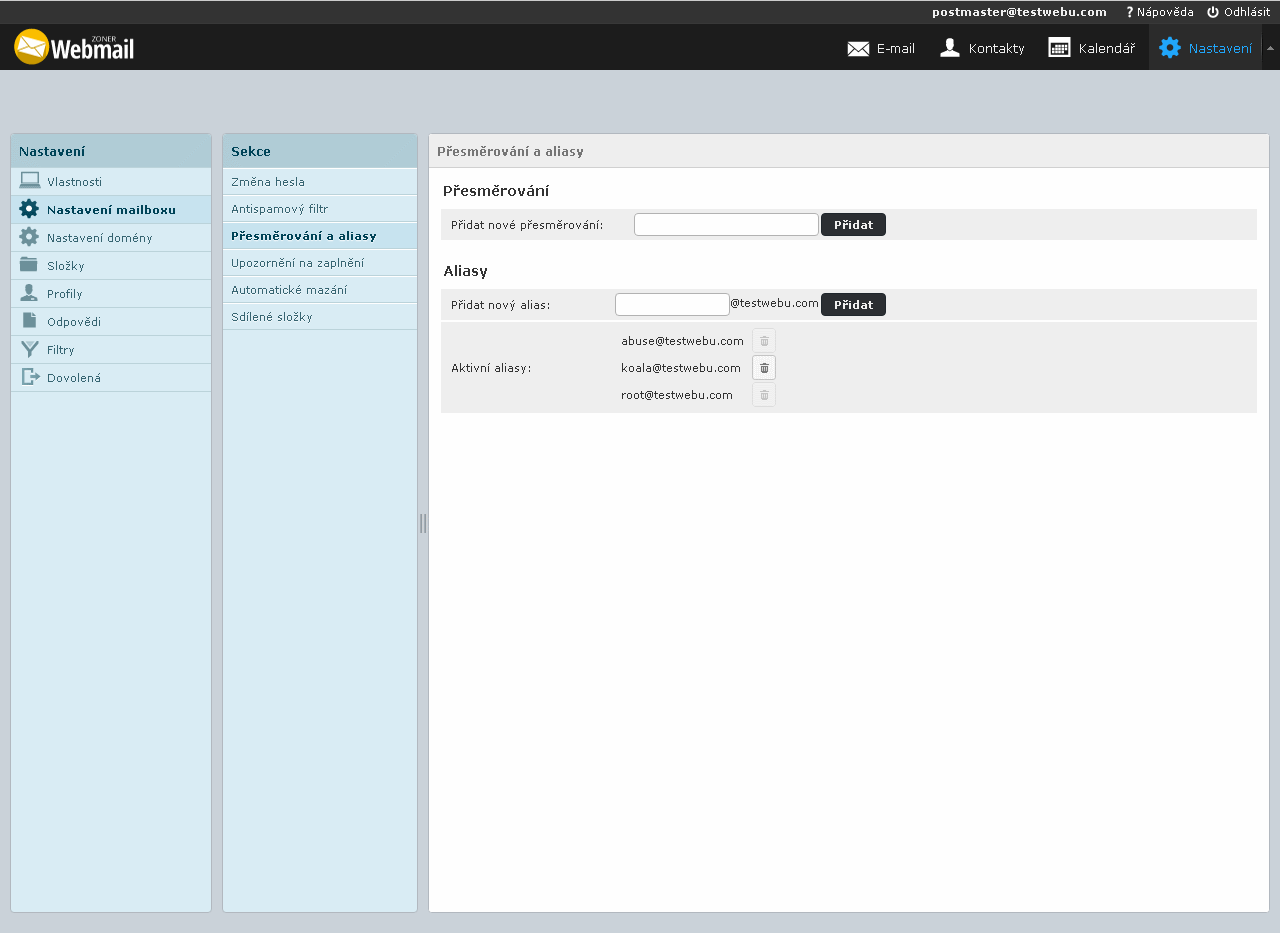Viewport: 1280px width, 933px height.
Task: Open E-mail via envelope icon
Action: click(858, 48)
